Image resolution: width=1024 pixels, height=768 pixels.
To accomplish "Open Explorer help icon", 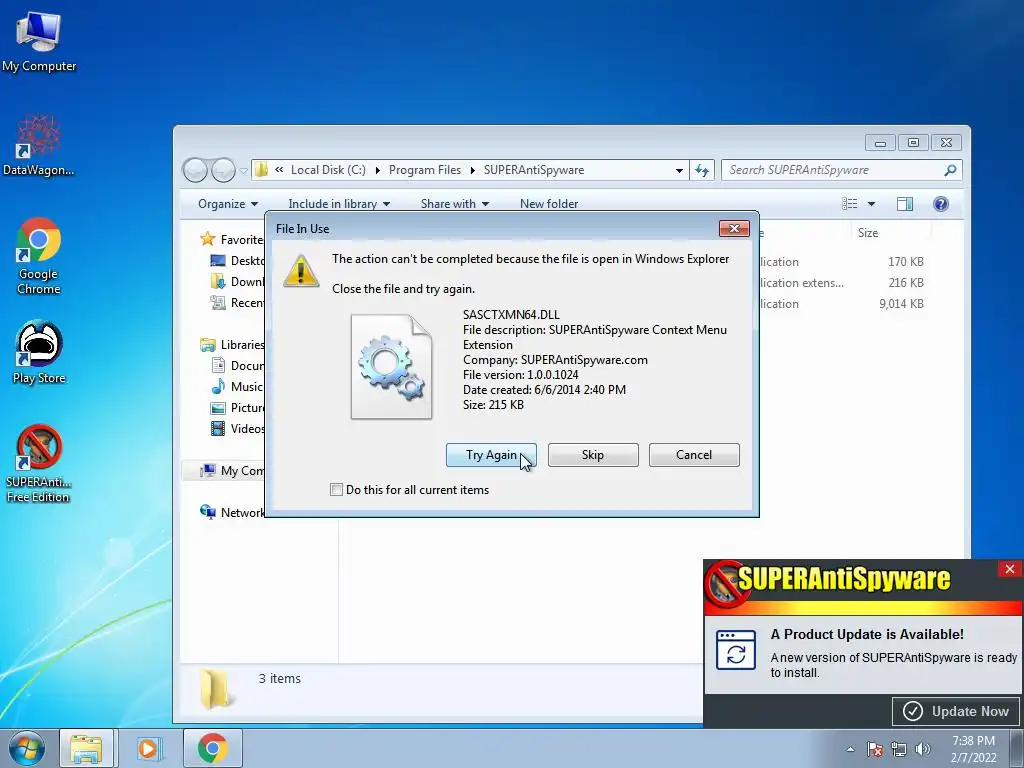I will click(x=940, y=204).
